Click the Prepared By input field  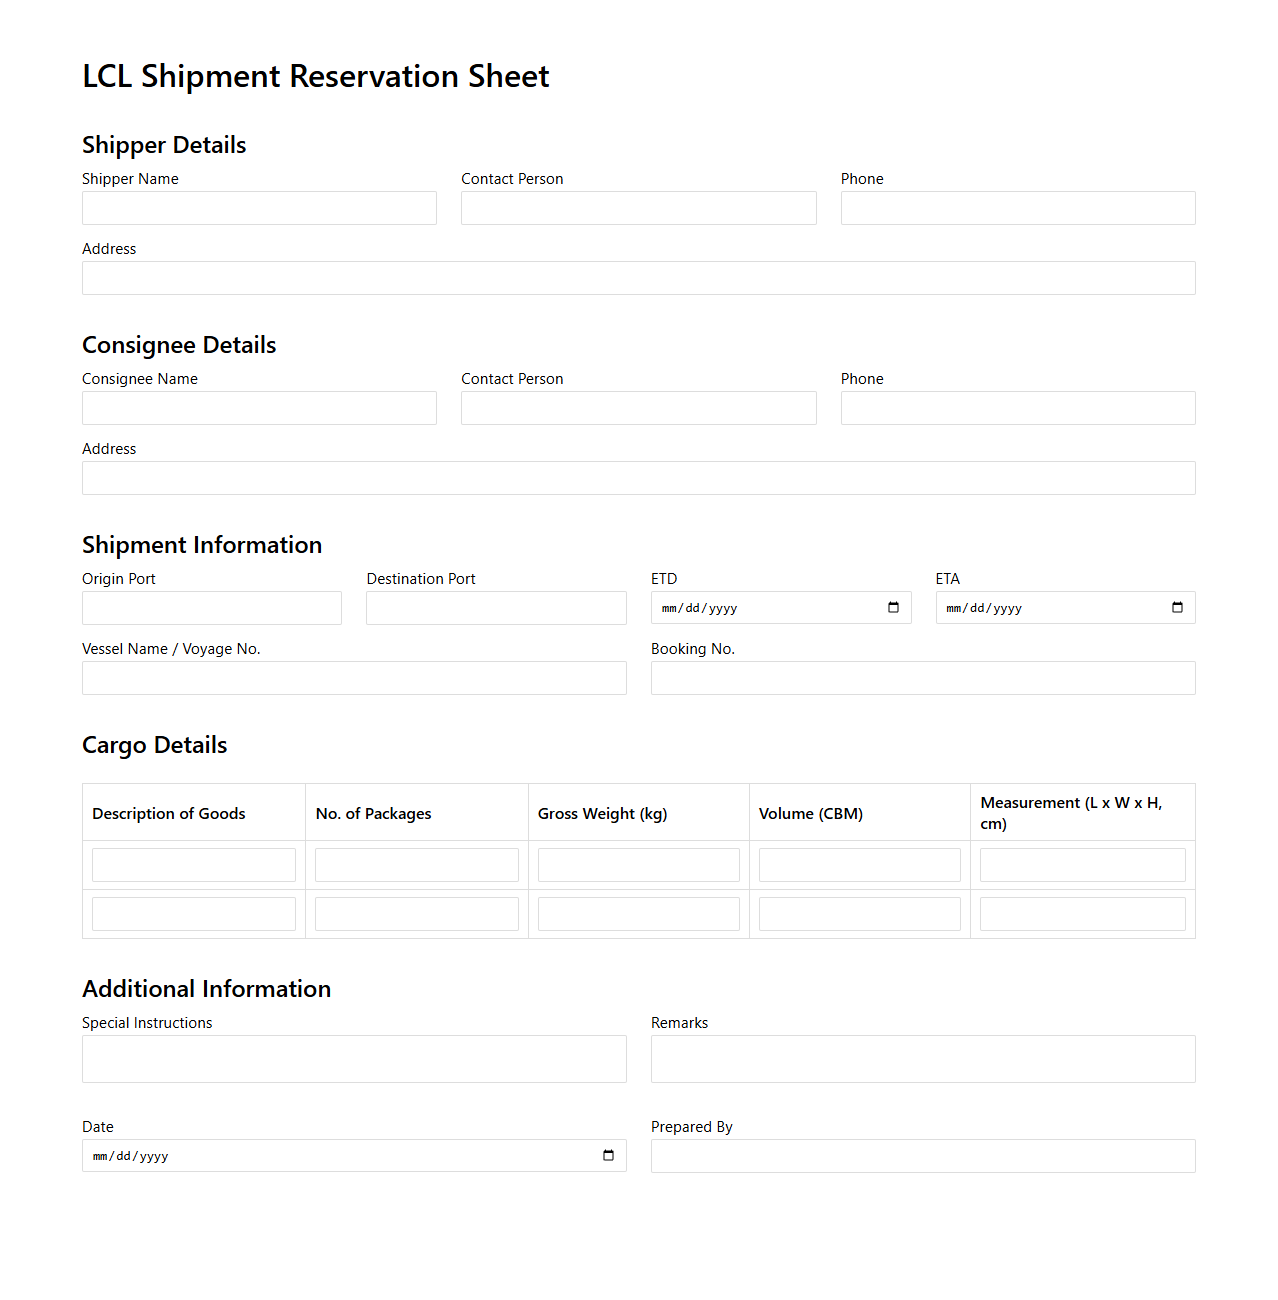pyautogui.click(x=923, y=1155)
